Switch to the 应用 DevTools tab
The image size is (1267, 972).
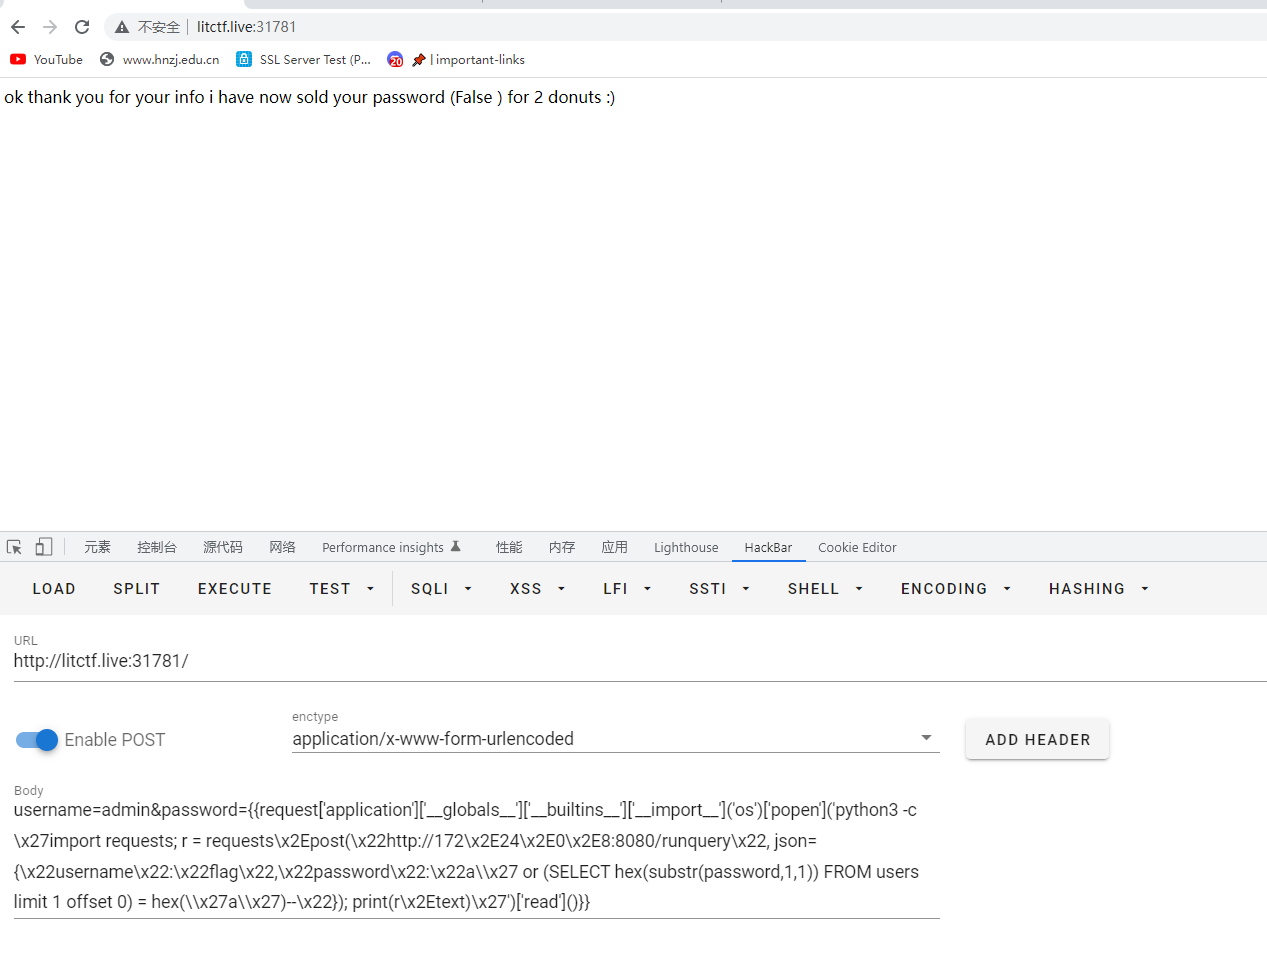click(x=615, y=547)
